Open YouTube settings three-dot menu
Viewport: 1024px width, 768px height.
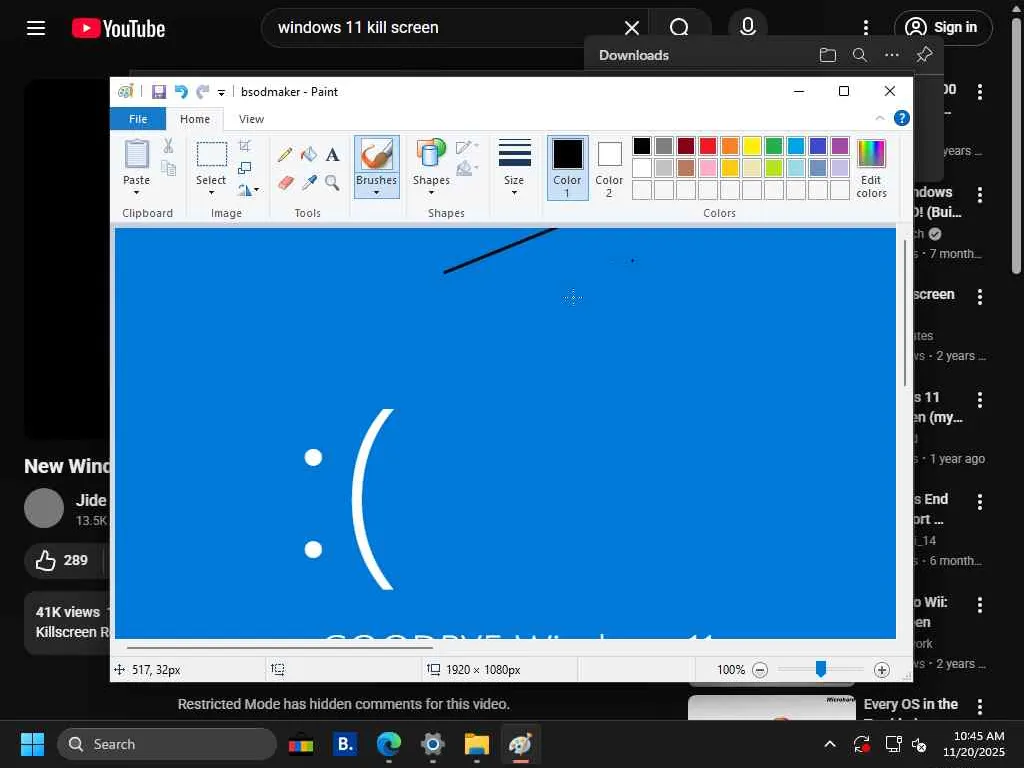click(x=866, y=27)
